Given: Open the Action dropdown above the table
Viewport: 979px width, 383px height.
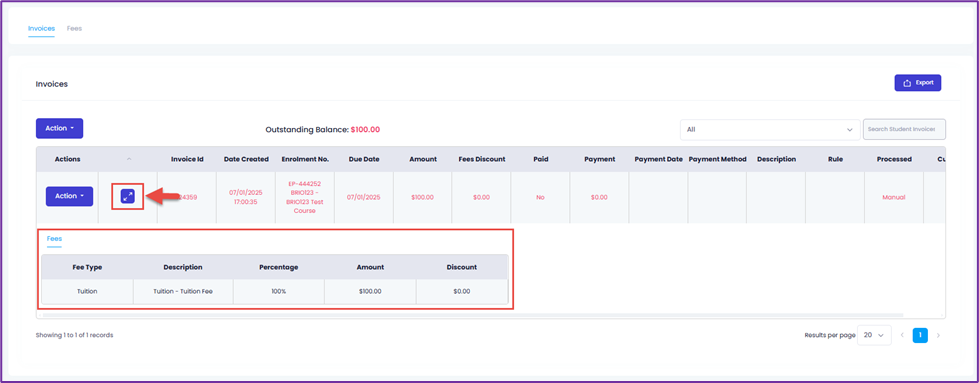Looking at the screenshot, I should (x=59, y=128).
